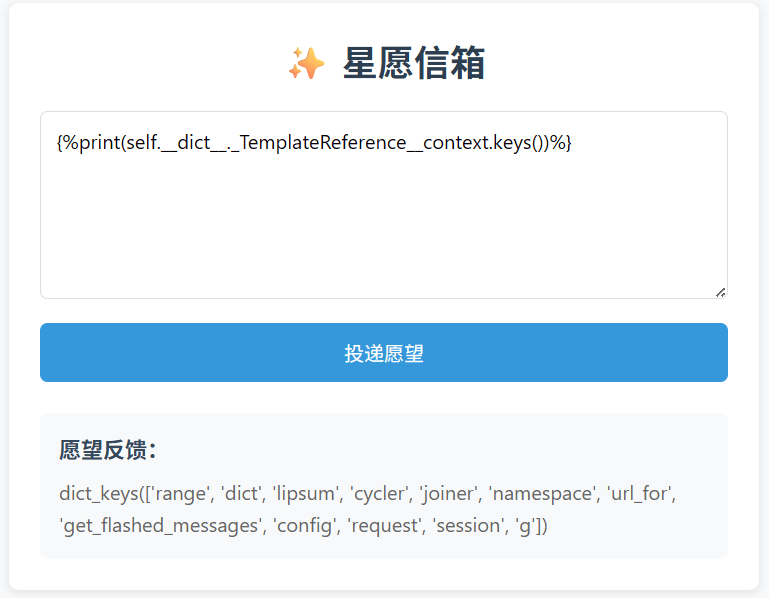
Task: Click 'lipsum' in the feedback output
Action: click(303, 493)
